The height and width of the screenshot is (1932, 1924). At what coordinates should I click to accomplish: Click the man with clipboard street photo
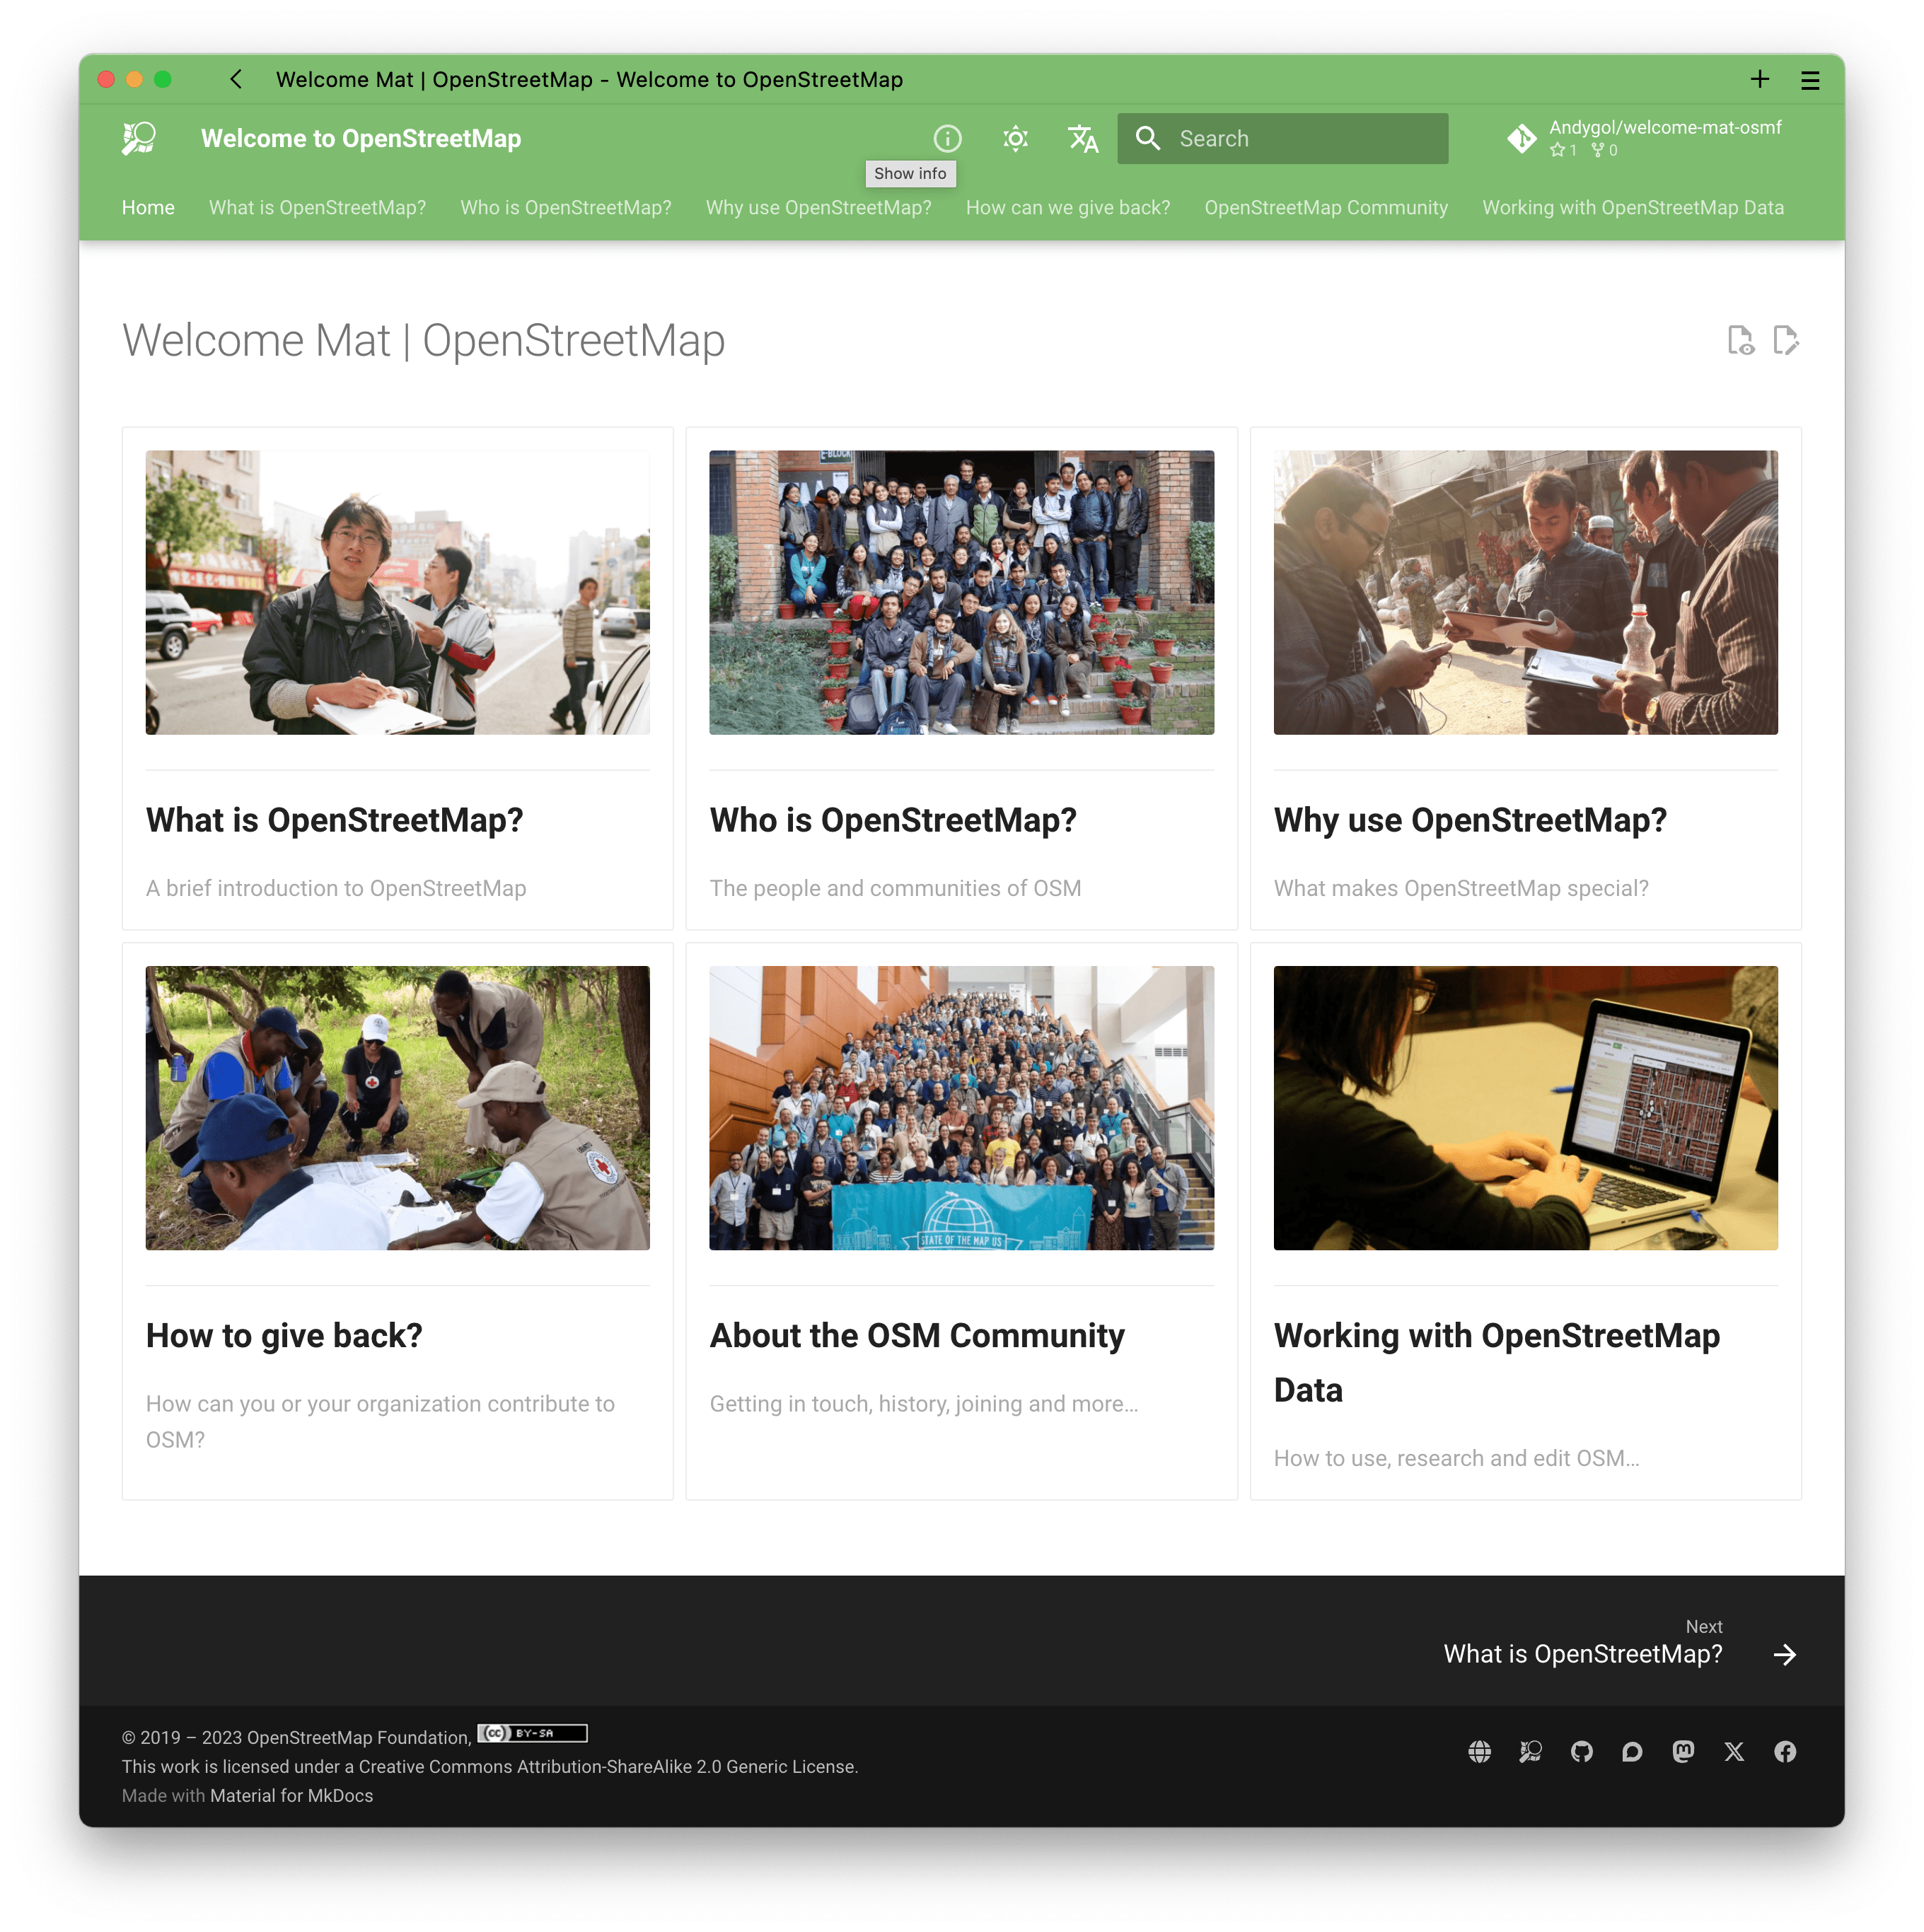point(397,592)
